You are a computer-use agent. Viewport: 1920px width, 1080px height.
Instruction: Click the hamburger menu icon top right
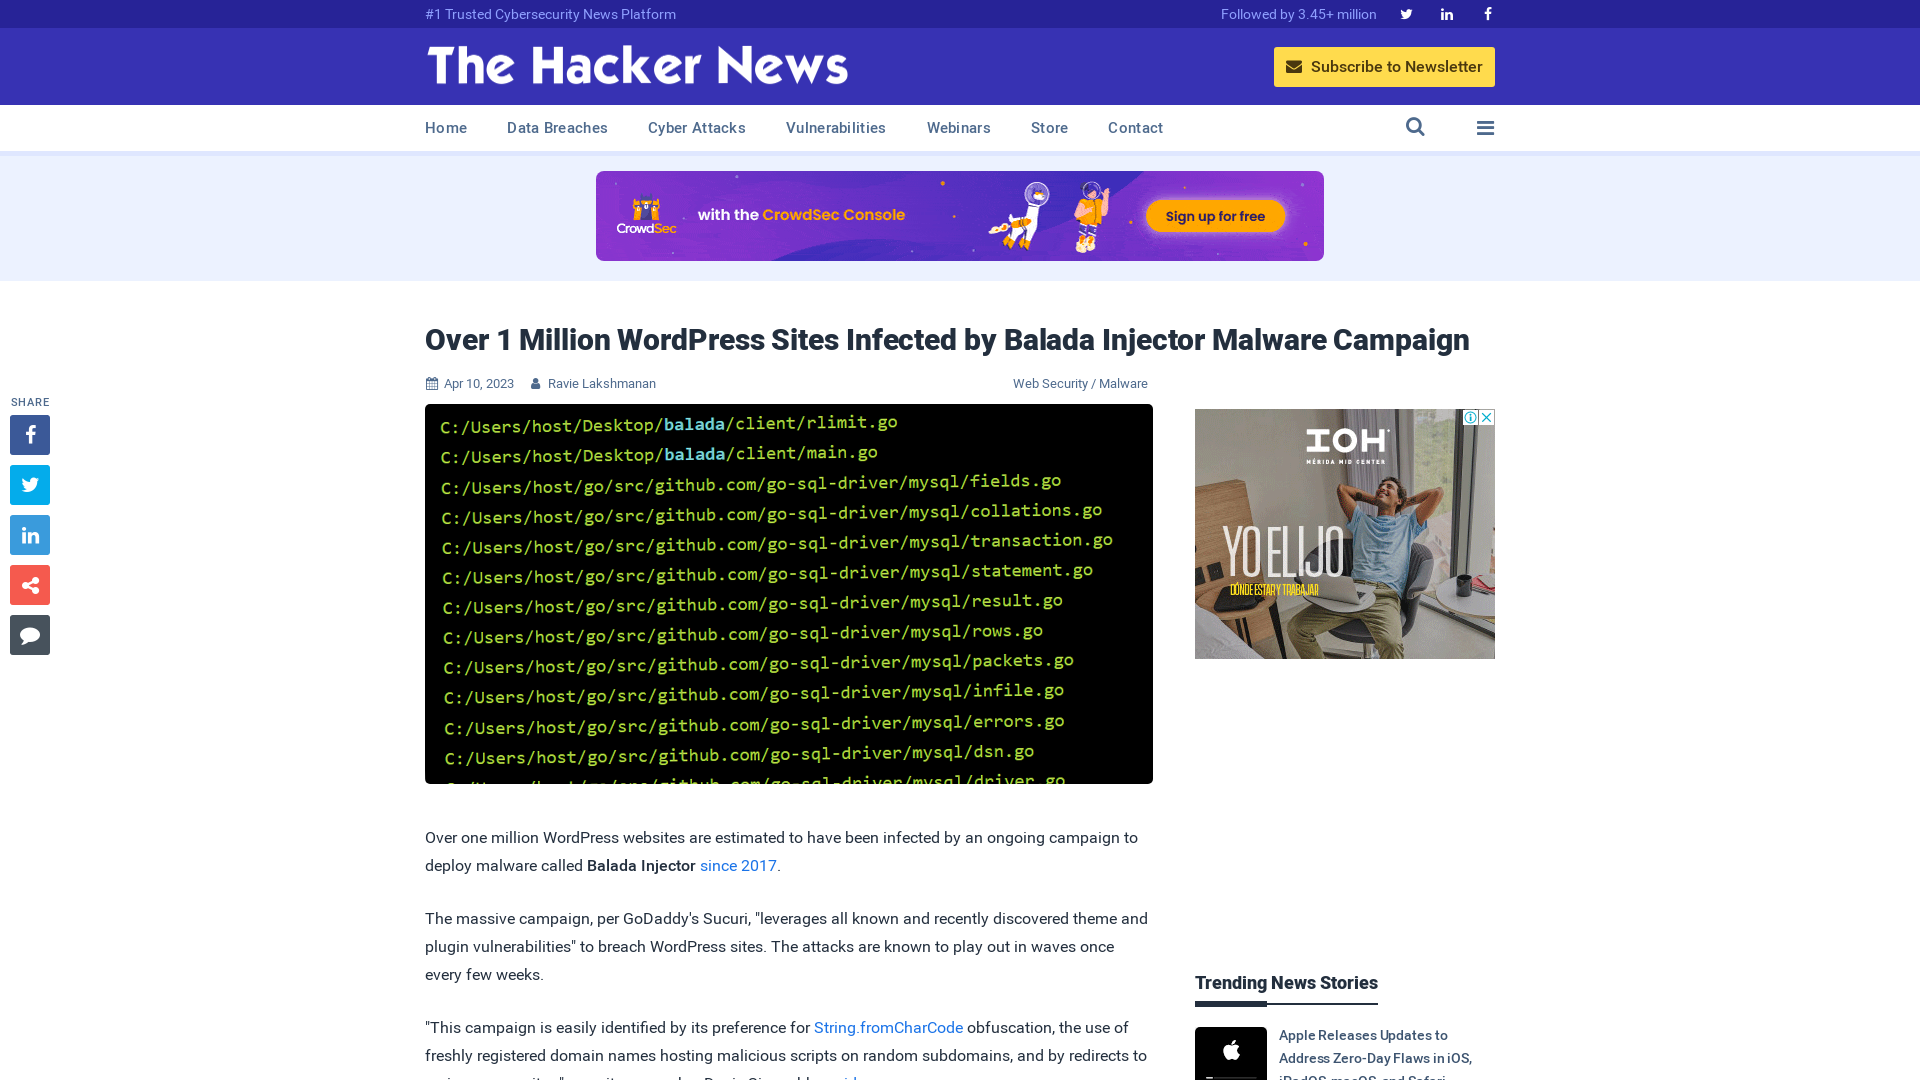click(x=1485, y=128)
